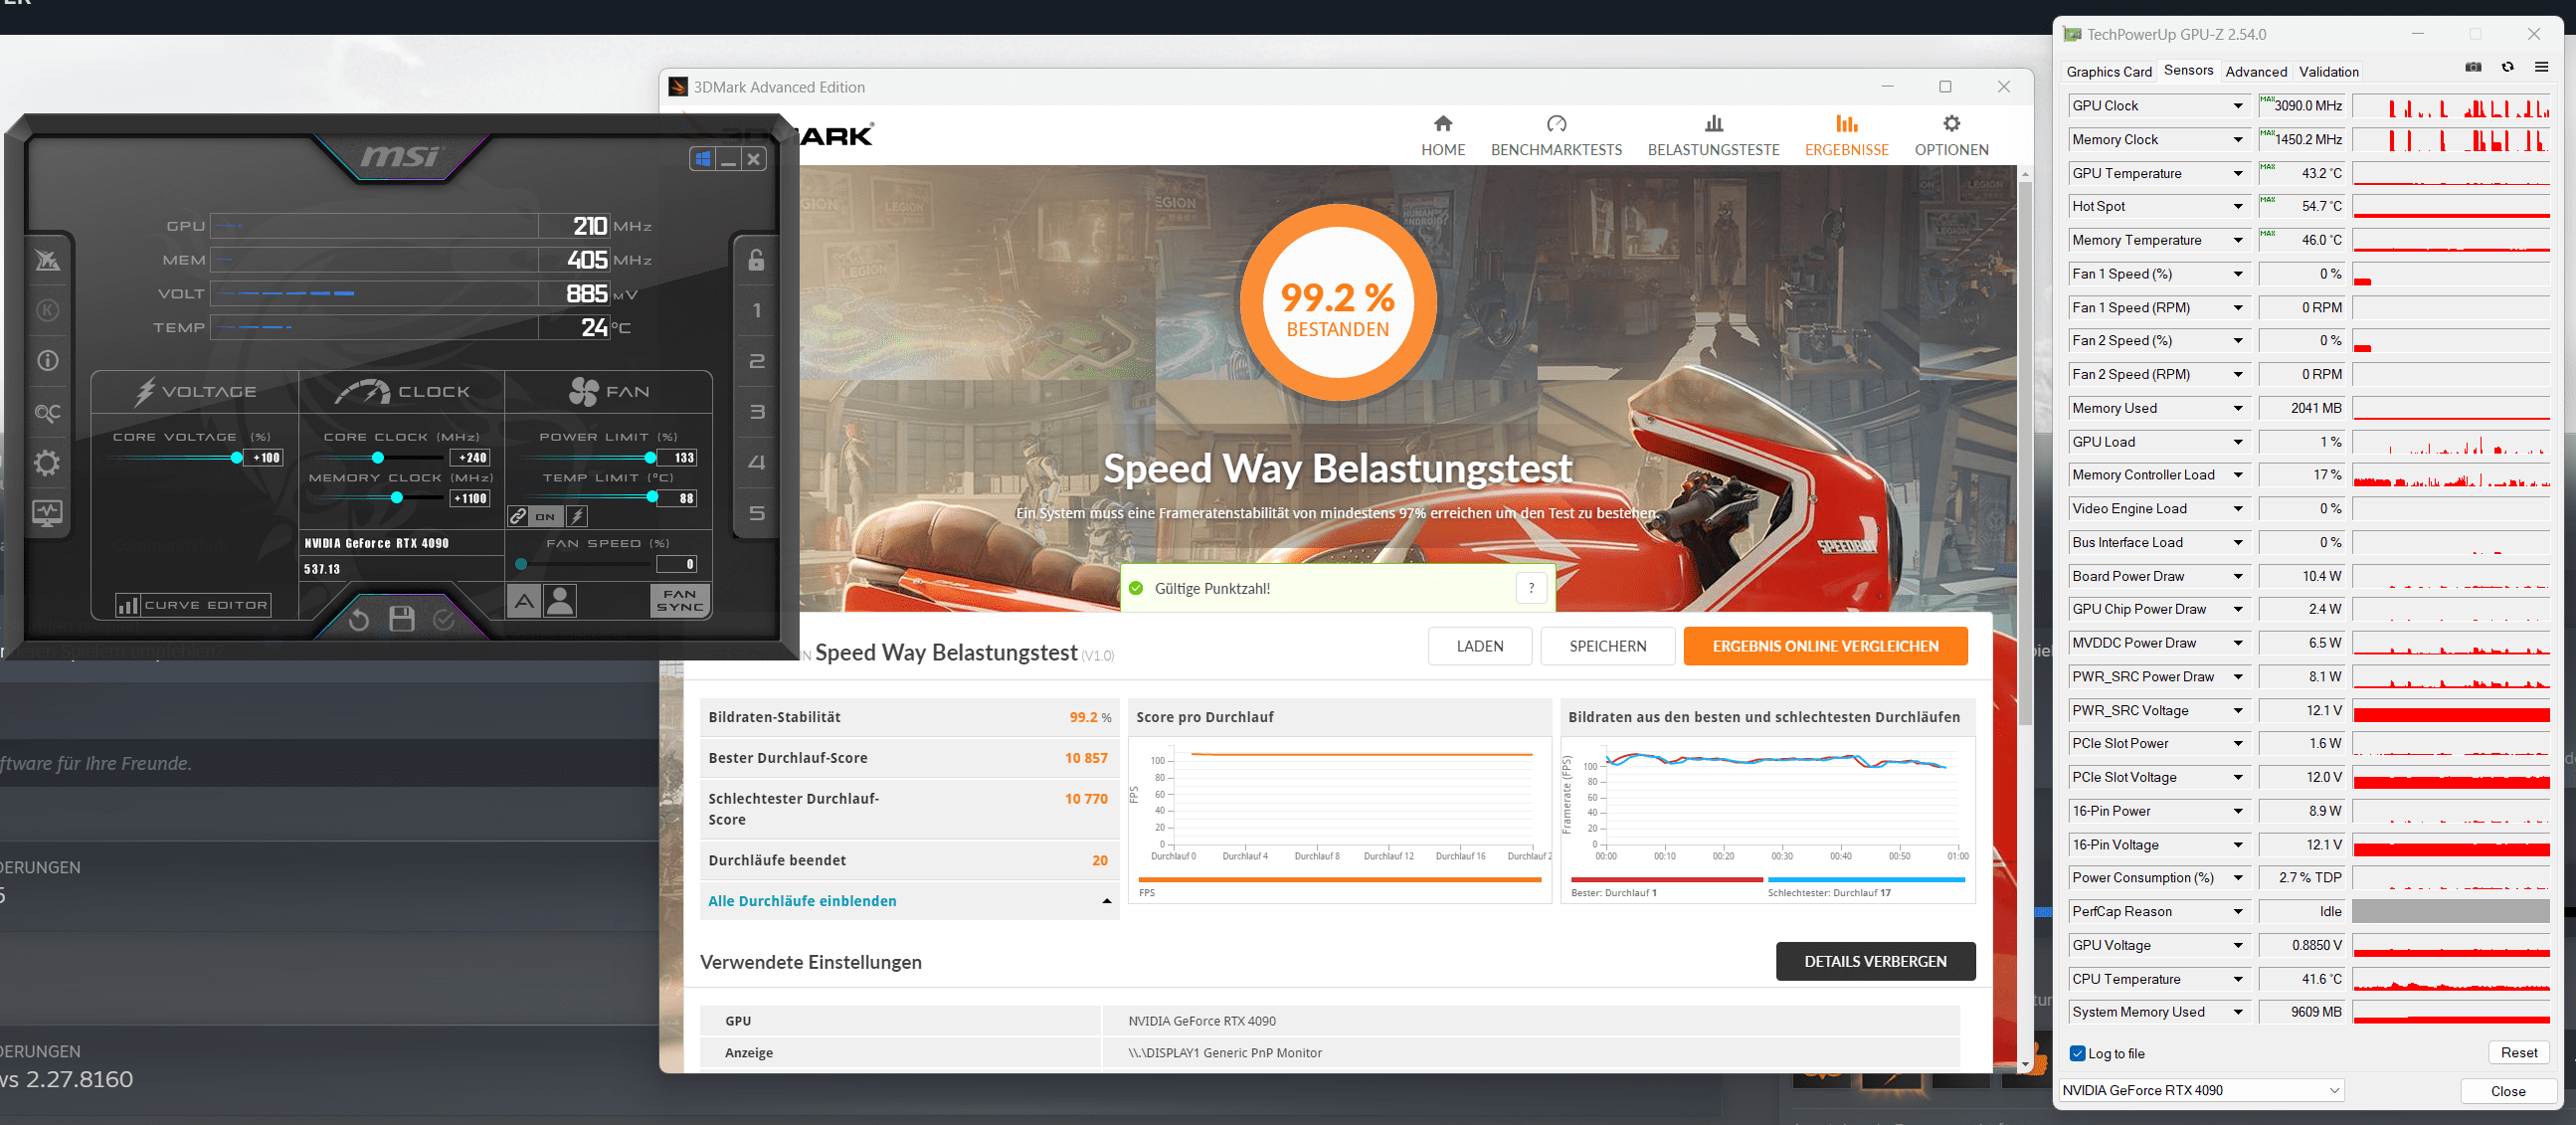Viewport: 2576px width, 1125px height.
Task: Click Ergebnis Online Vergleichen button
Action: click(1825, 646)
